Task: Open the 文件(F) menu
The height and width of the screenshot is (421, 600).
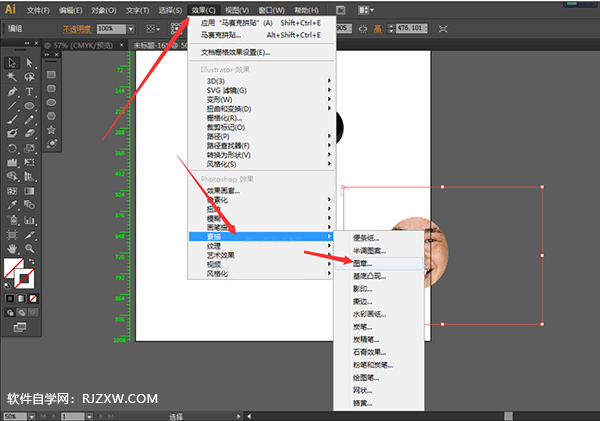Action: [38, 10]
